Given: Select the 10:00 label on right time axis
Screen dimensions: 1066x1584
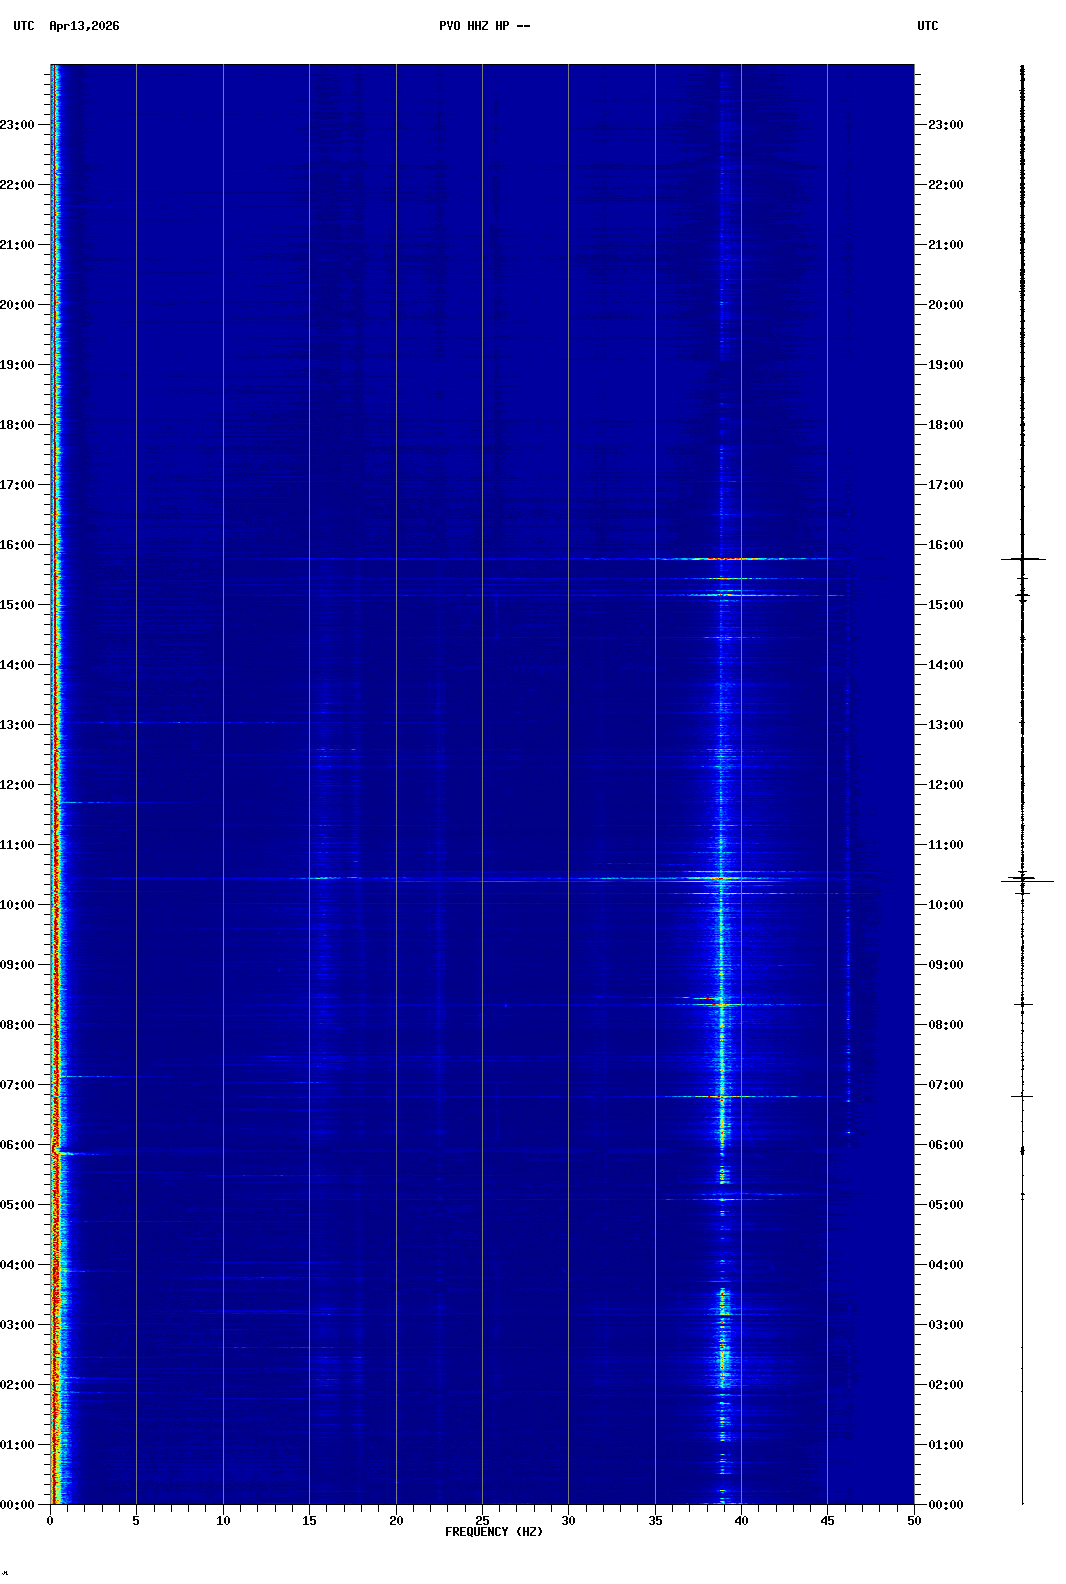Looking at the screenshot, I should coord(945,905).
